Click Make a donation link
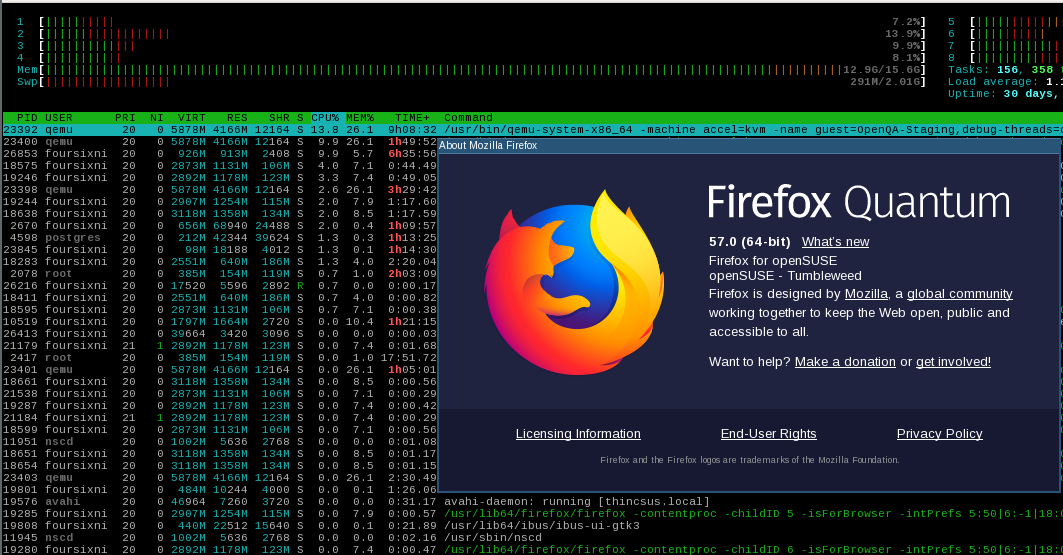This screenshot has width=1063, height=555. pos(845,362)
